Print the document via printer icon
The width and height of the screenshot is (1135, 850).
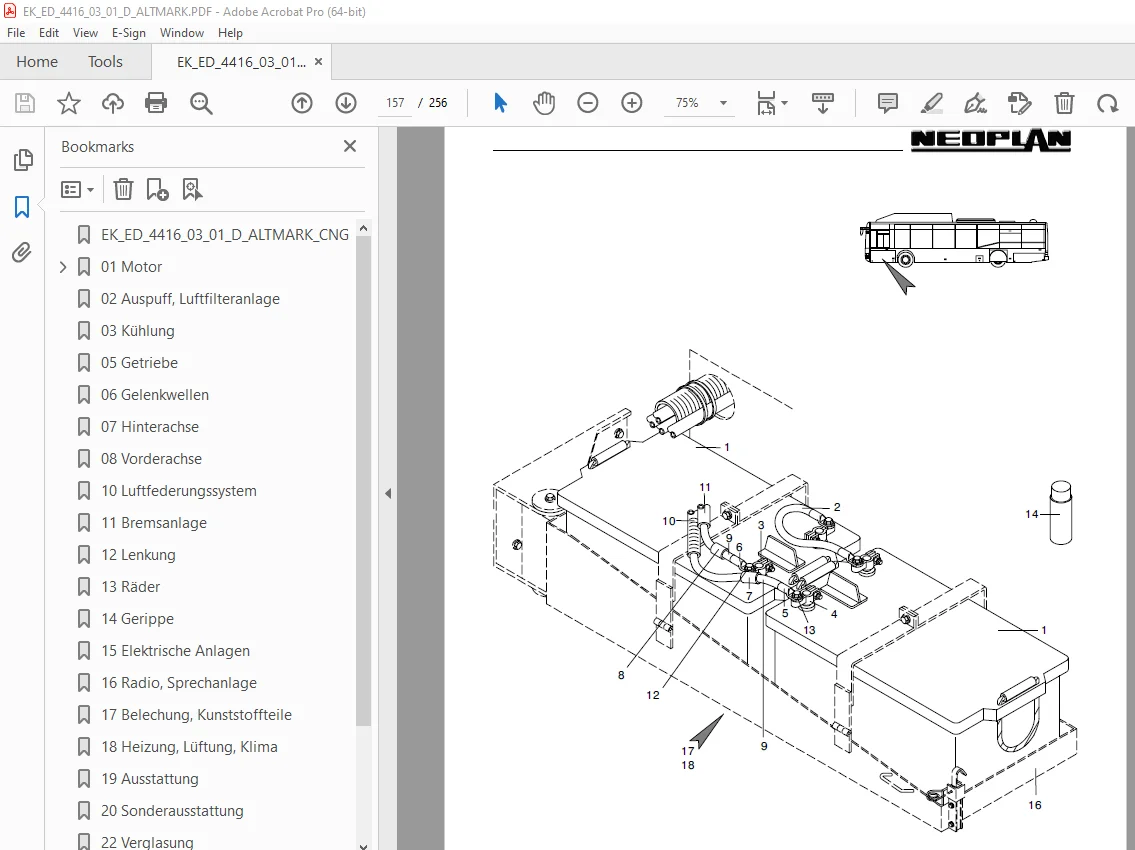click(156, 103)
